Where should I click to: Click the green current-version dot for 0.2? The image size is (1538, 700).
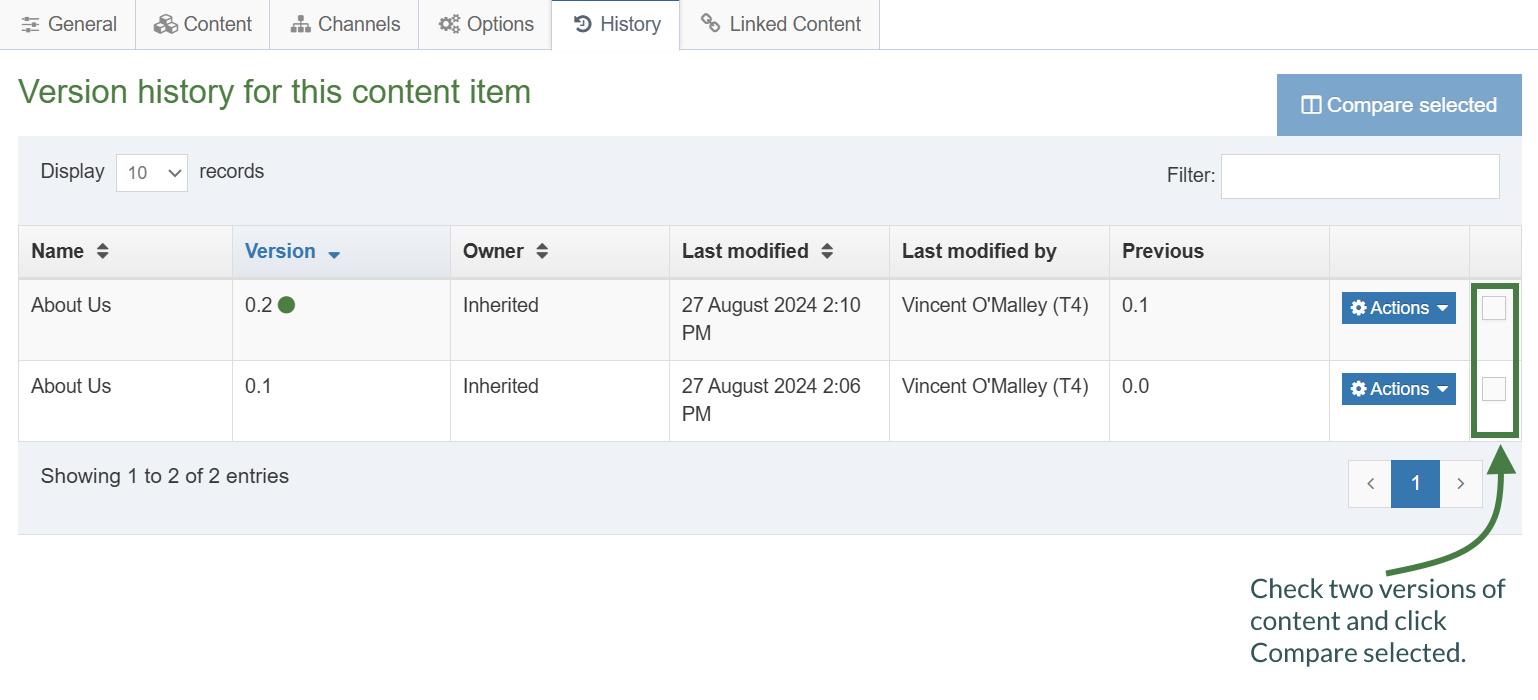[x=286, y=305]
